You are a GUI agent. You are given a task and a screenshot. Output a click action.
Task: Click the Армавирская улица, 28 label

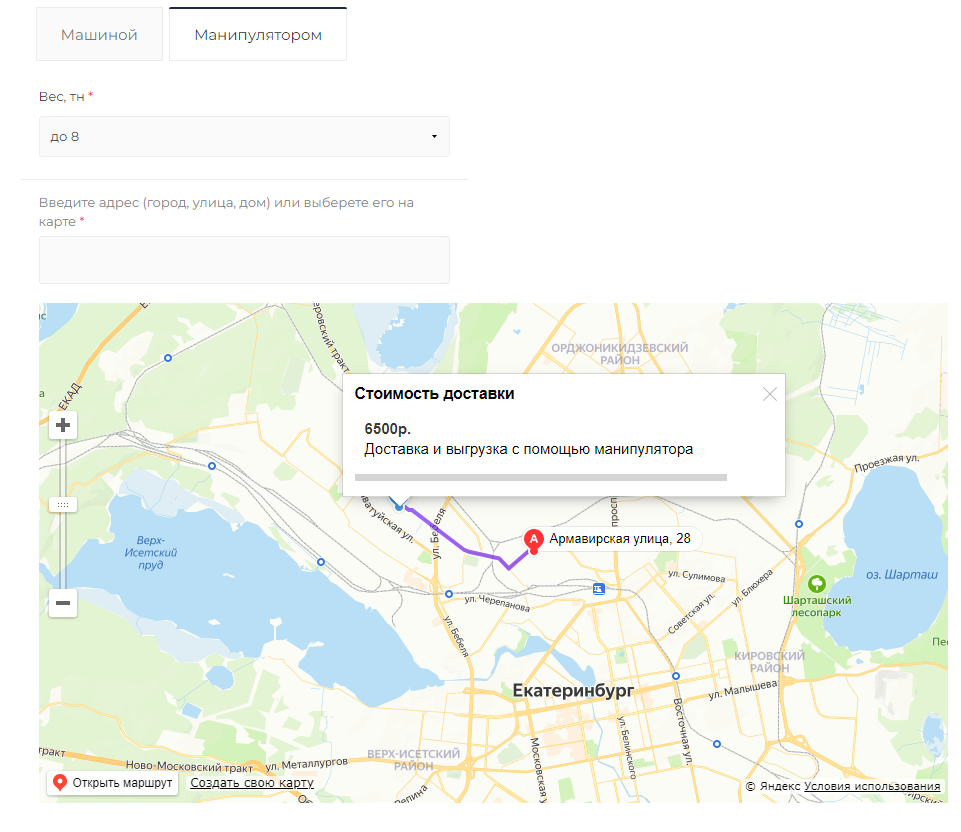[619, 539]
